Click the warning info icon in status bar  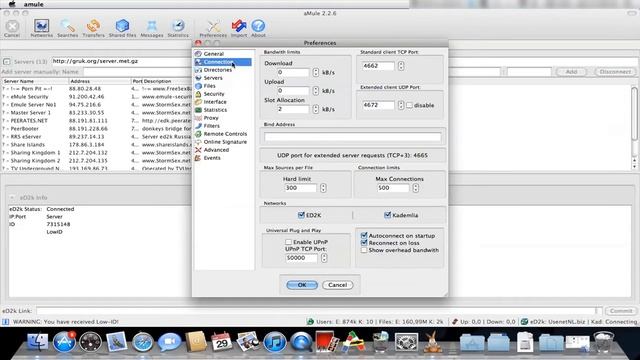coord(6,322)
